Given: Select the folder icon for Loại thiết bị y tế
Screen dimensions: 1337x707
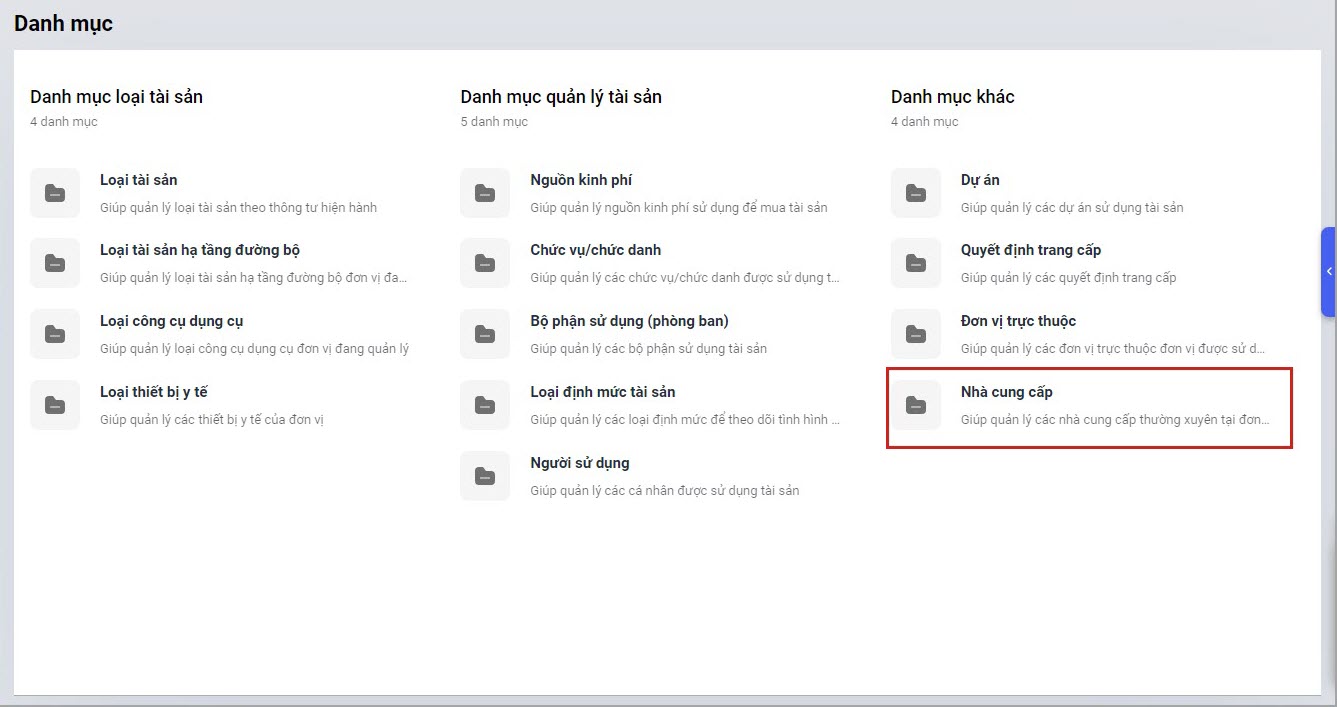Looking at the screenshot, I should [55, 405].
